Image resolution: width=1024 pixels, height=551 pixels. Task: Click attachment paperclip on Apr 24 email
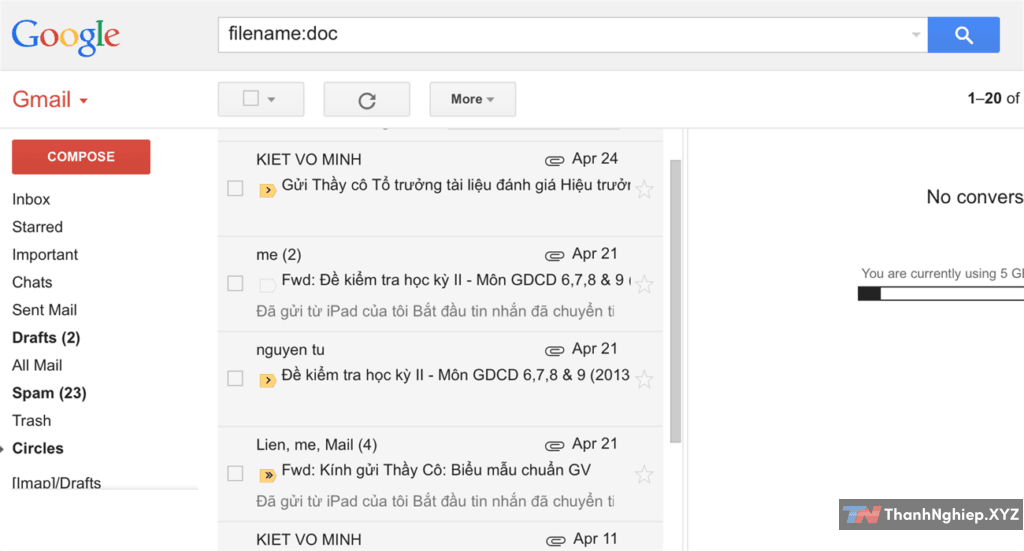554,160
